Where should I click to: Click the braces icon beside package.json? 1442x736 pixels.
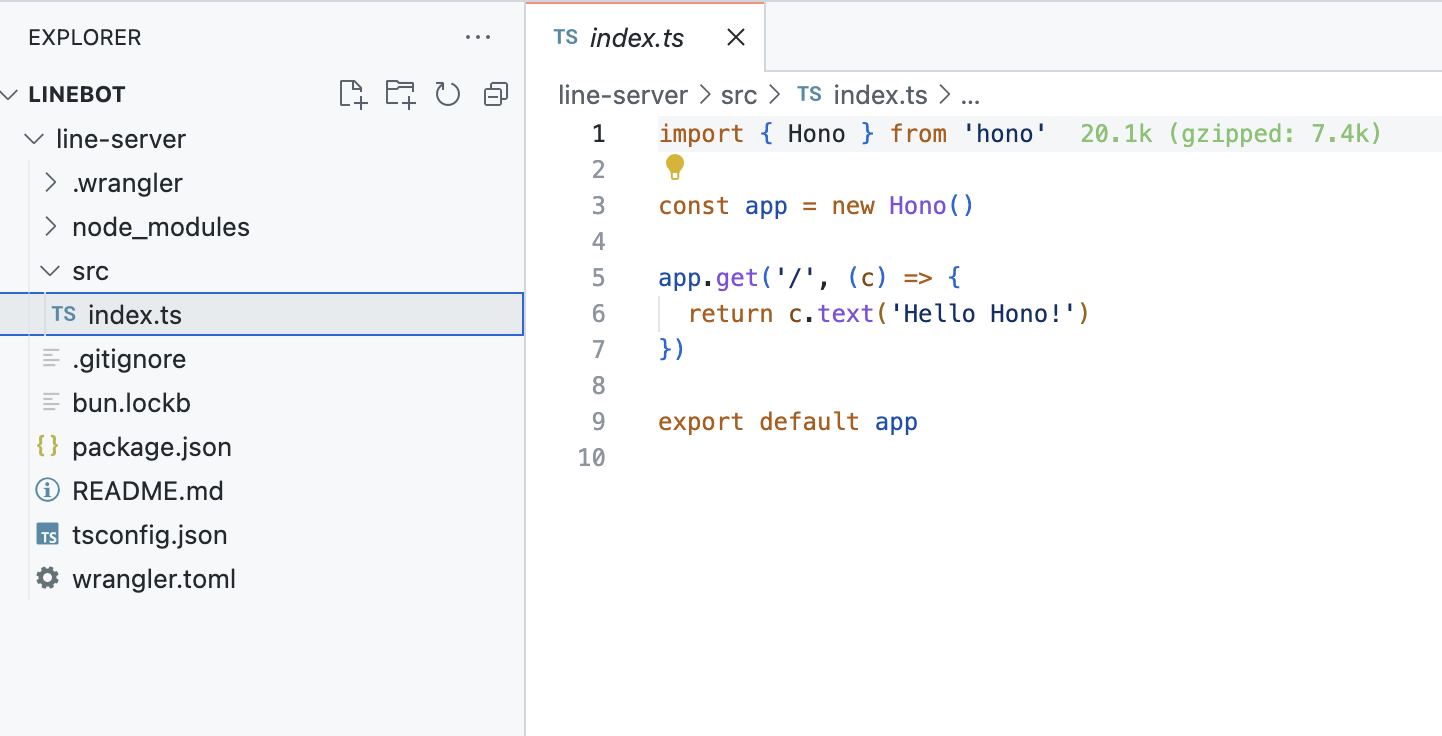[47, 446]
